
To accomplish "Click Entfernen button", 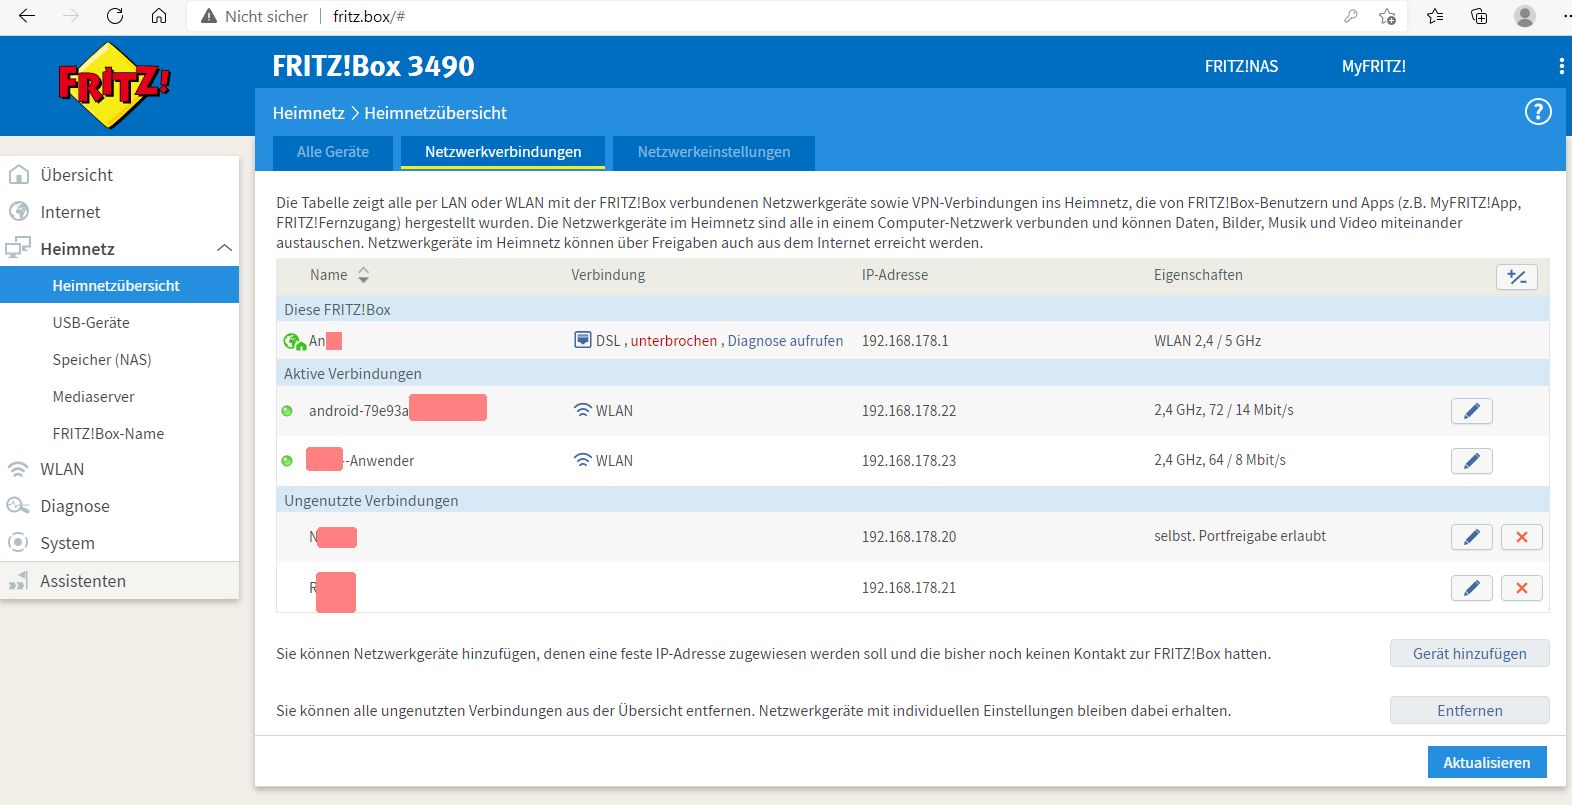I will pyautogui.click(x=1469, y=710).
